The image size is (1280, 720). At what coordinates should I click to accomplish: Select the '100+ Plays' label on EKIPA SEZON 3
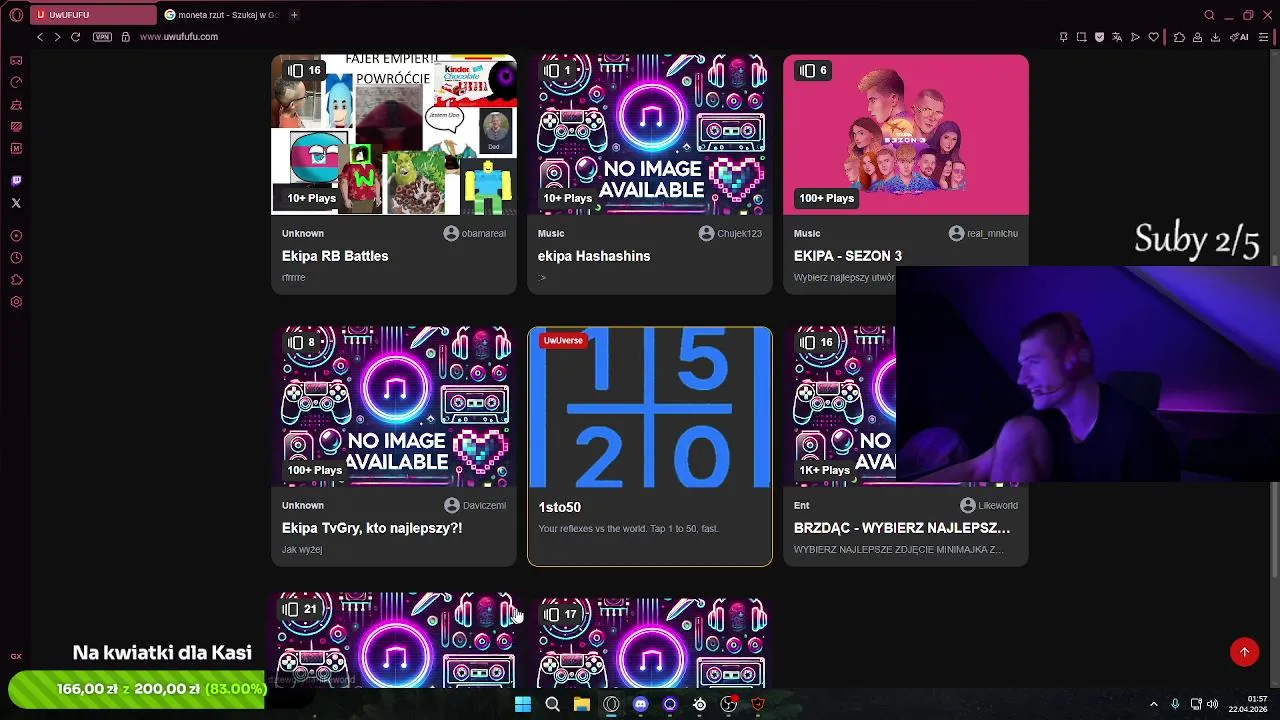pyautogui.click(x=826, y=198)
